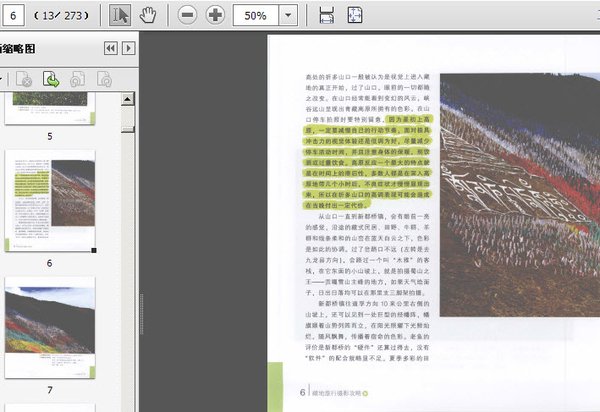The width and height of the screenshot is (600, 412).
Task: Collapse the thumbnails panel with double-arrow
Action: pyautogui.click(x=110, y=48)
